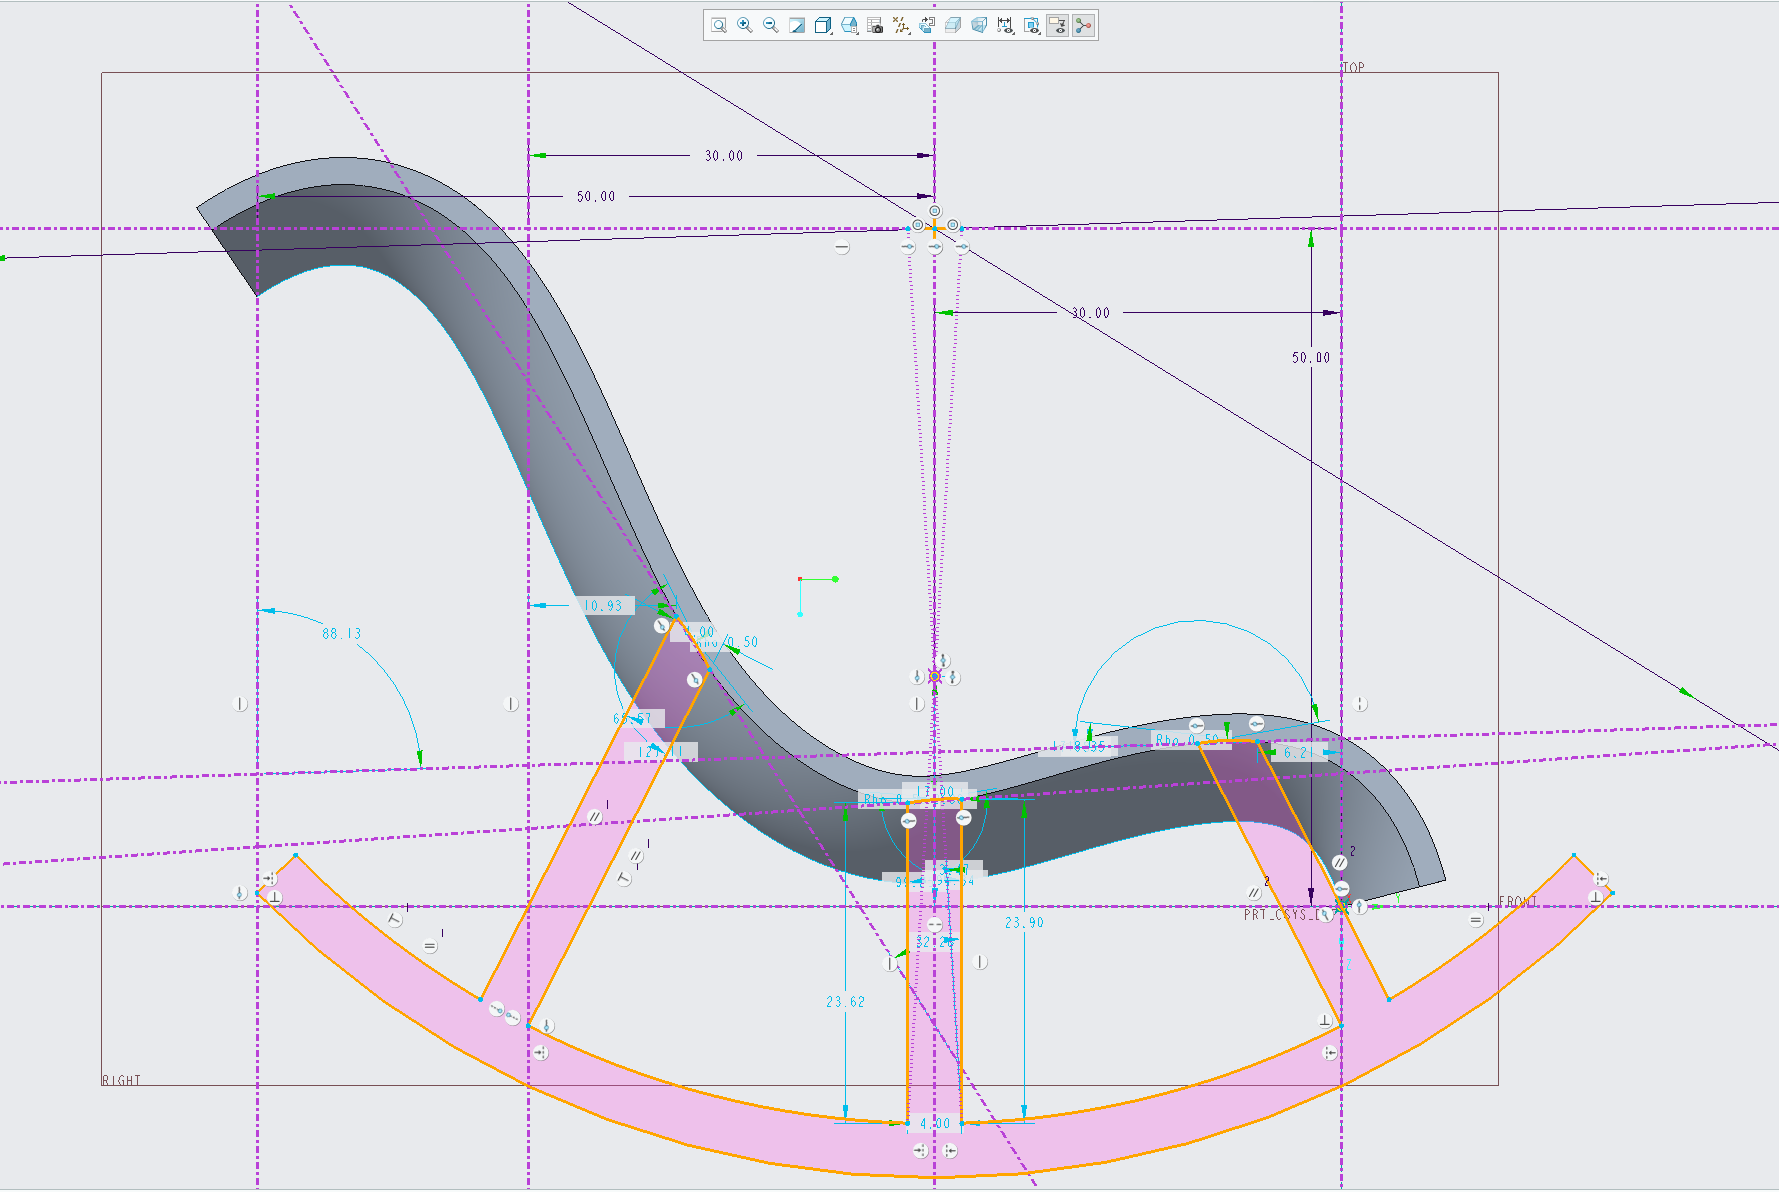The height and width of the screenshot is (1192, 1779).
Task: Click the Zoom In magnifier icon
Action: click(745, 25)
